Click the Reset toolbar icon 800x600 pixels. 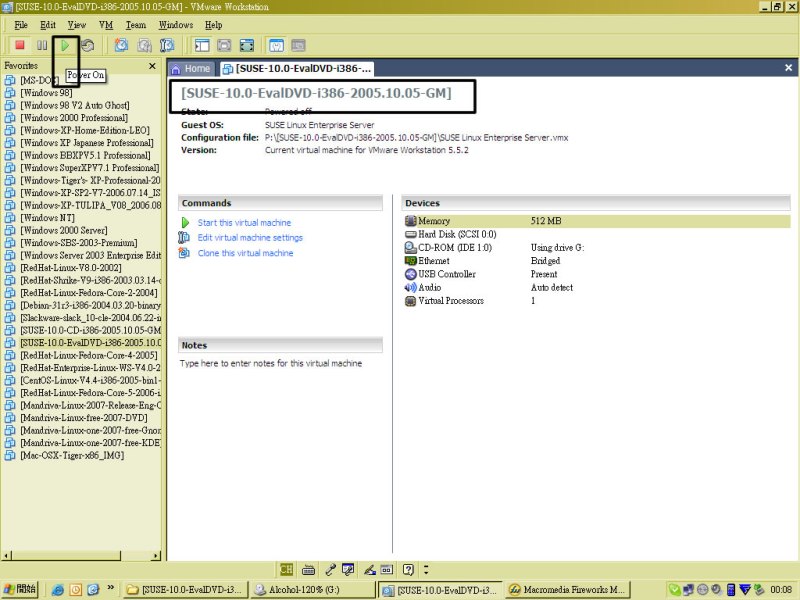[88, 45]
